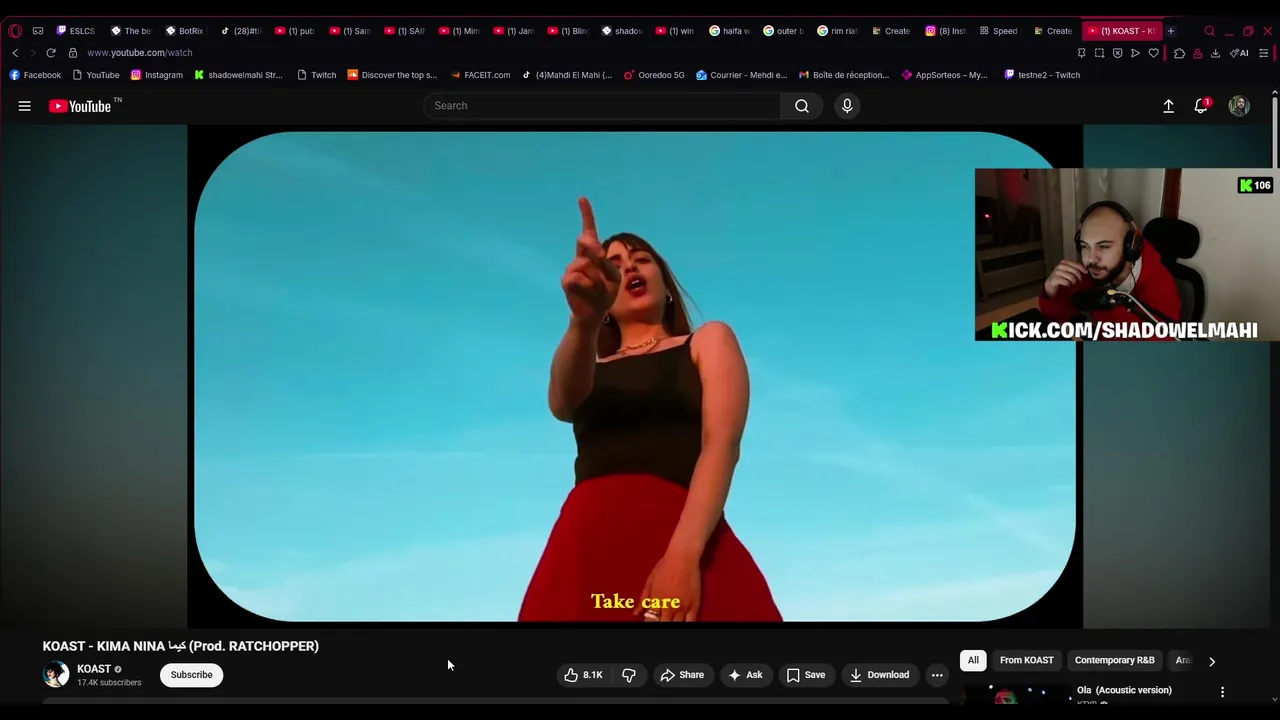1280x720 pixels.
Task: Open browser downloads icon
Action: click(x=1215, y=53)
